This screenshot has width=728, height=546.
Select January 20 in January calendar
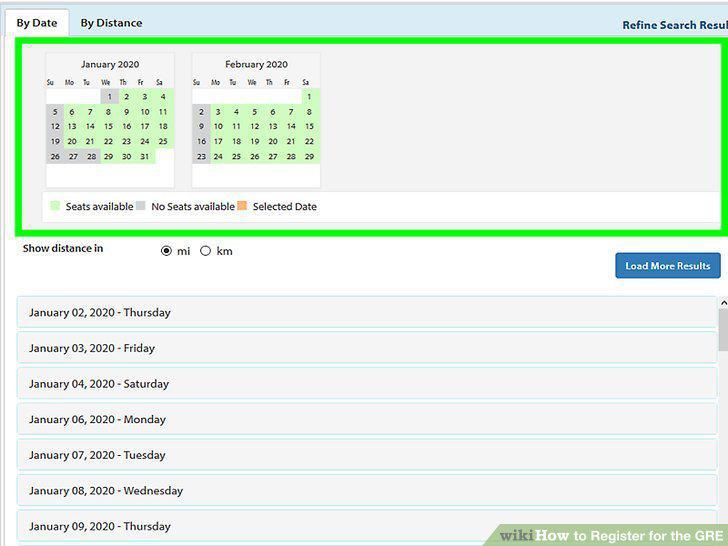click(x=72, y=142)
